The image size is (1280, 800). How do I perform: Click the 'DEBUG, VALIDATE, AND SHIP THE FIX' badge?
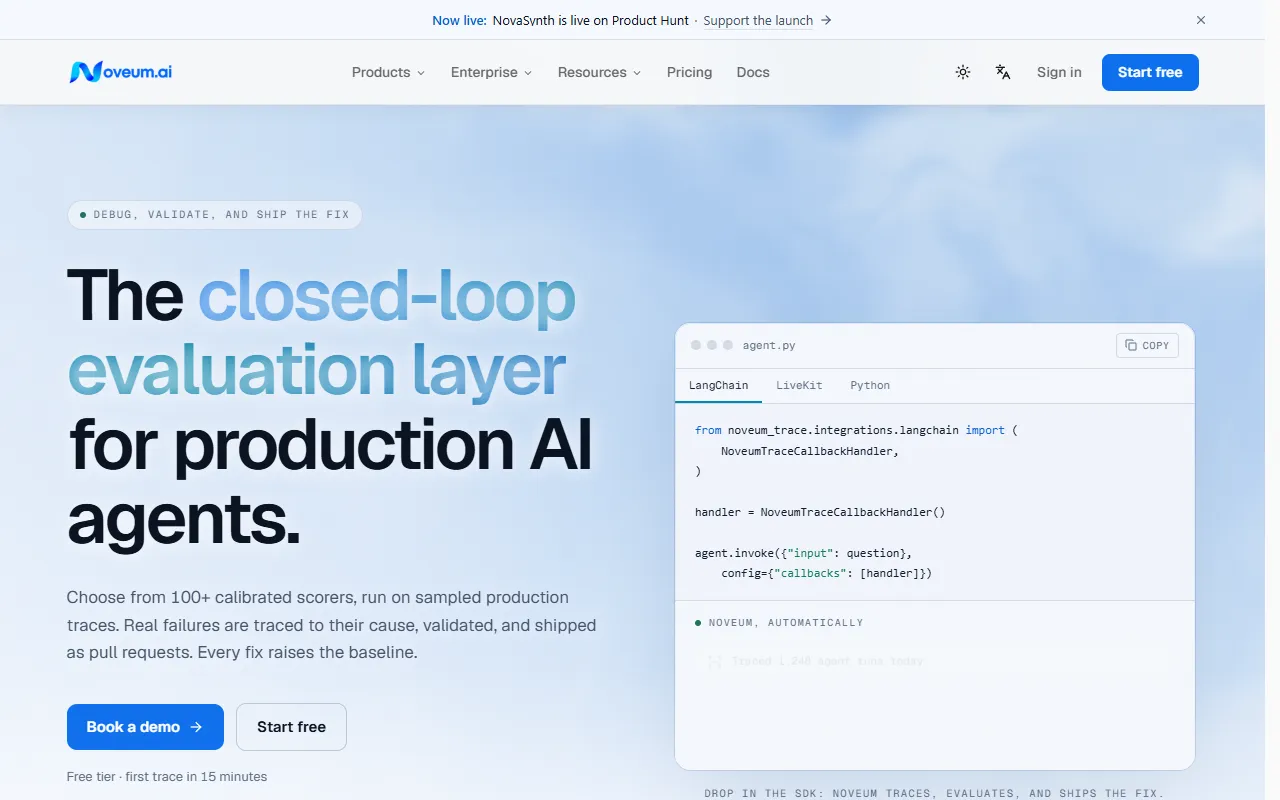pos(214,215)
